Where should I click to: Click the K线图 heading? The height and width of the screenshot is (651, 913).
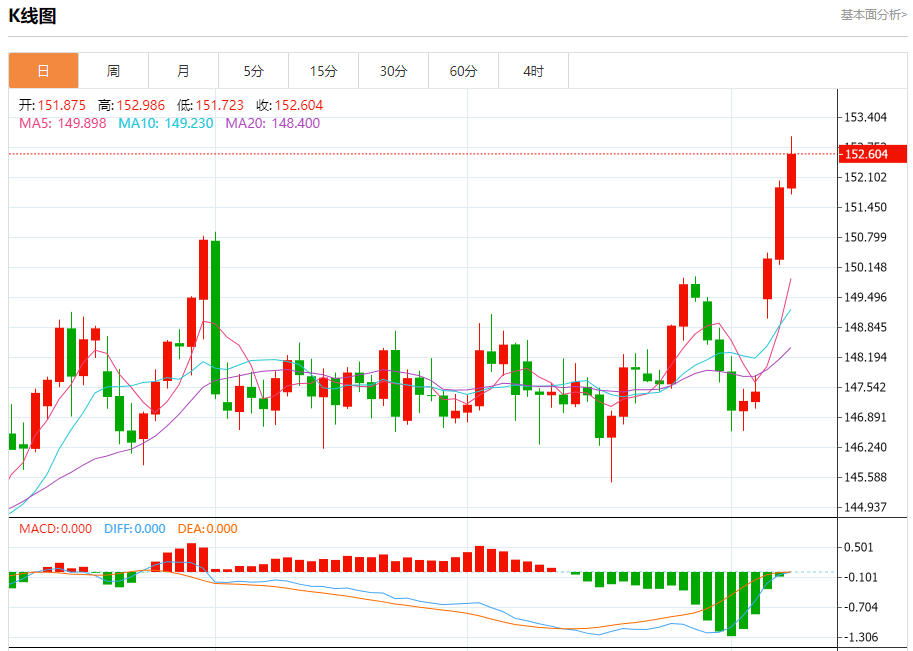pos(33,16)
